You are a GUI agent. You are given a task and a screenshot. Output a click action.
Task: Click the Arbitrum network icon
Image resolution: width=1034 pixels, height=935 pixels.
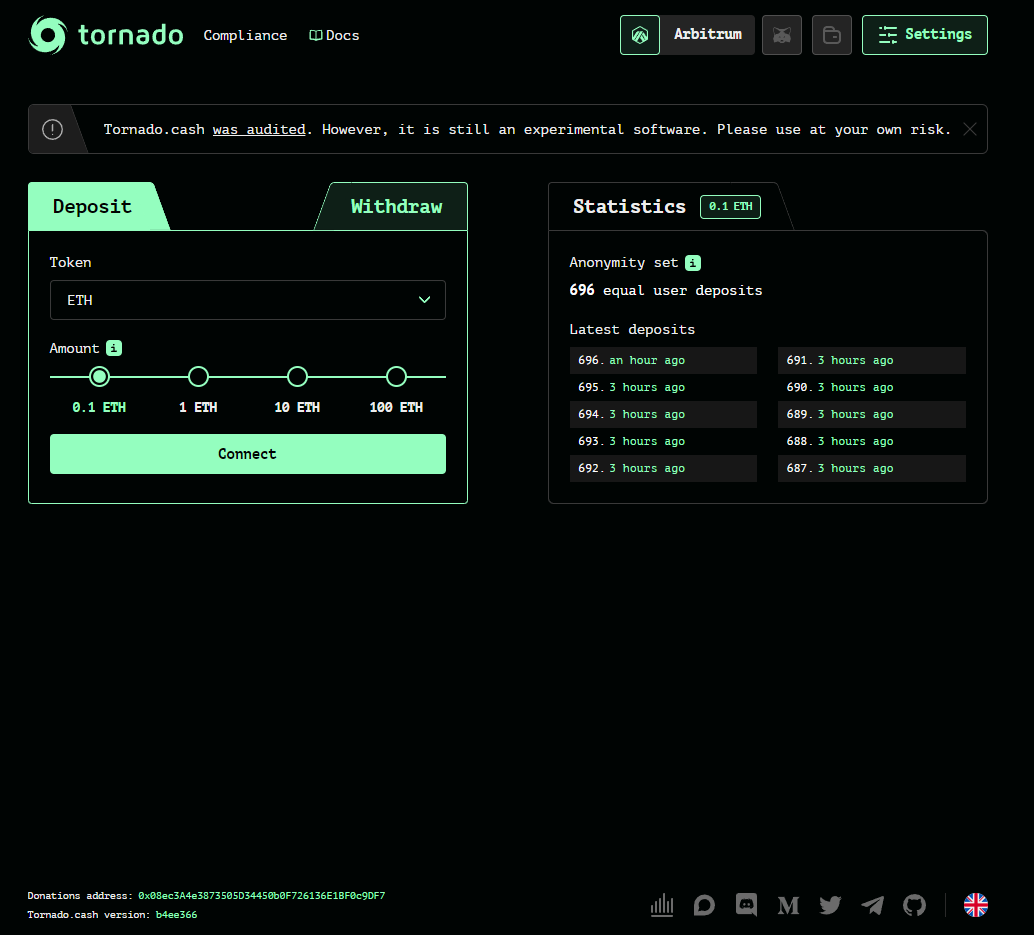[640, 35]
